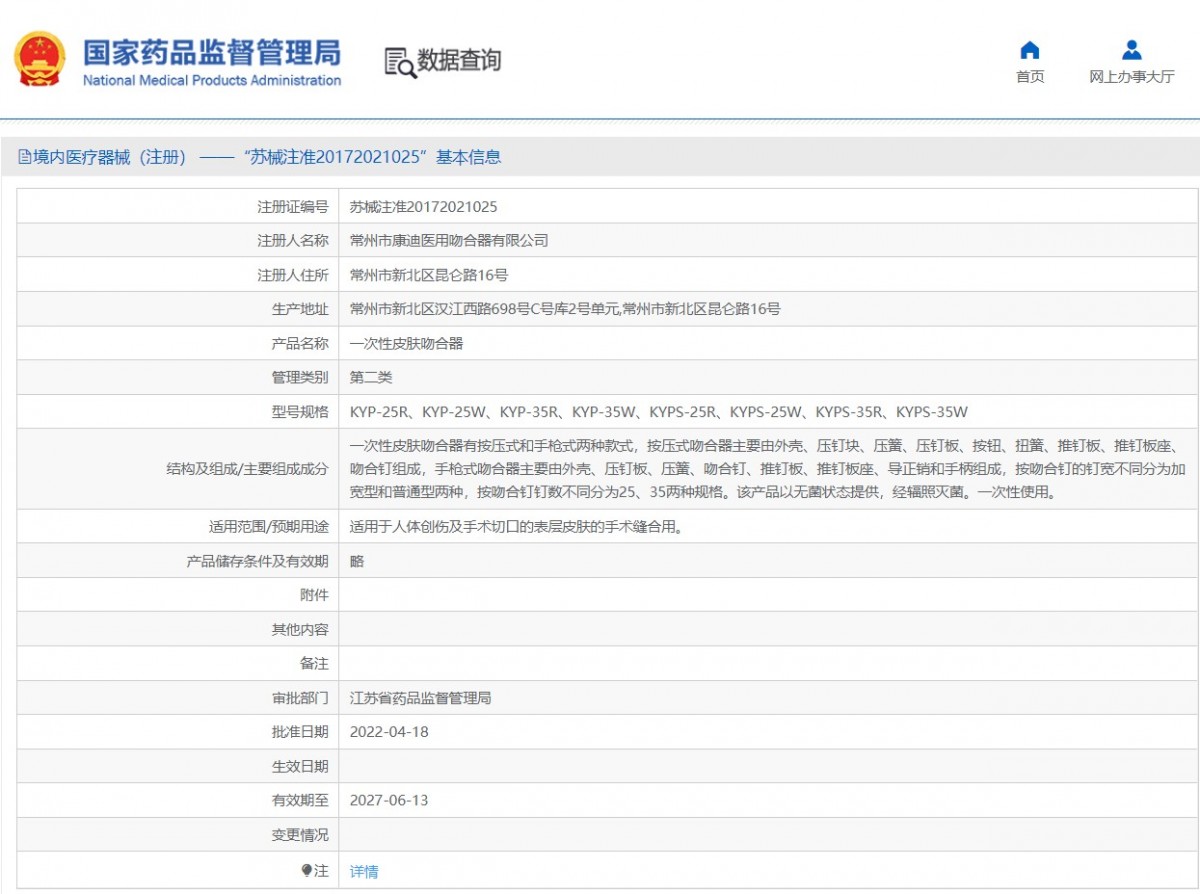Click the 数据查询 heading text
Image resolution: width=1200 pixels, height=894 pixels.
(x=459, y=61)
